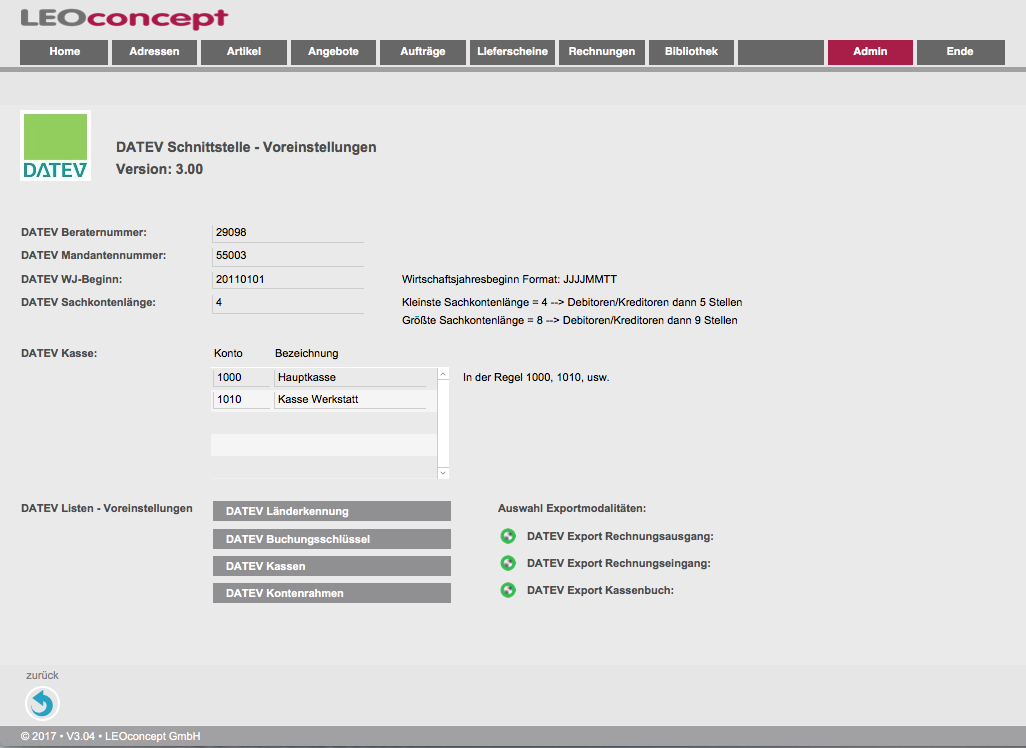Screen dimensions: 1026x748
Task: Edit the Kasse Werkstatt Bezeichnung field
Action: 350,399
